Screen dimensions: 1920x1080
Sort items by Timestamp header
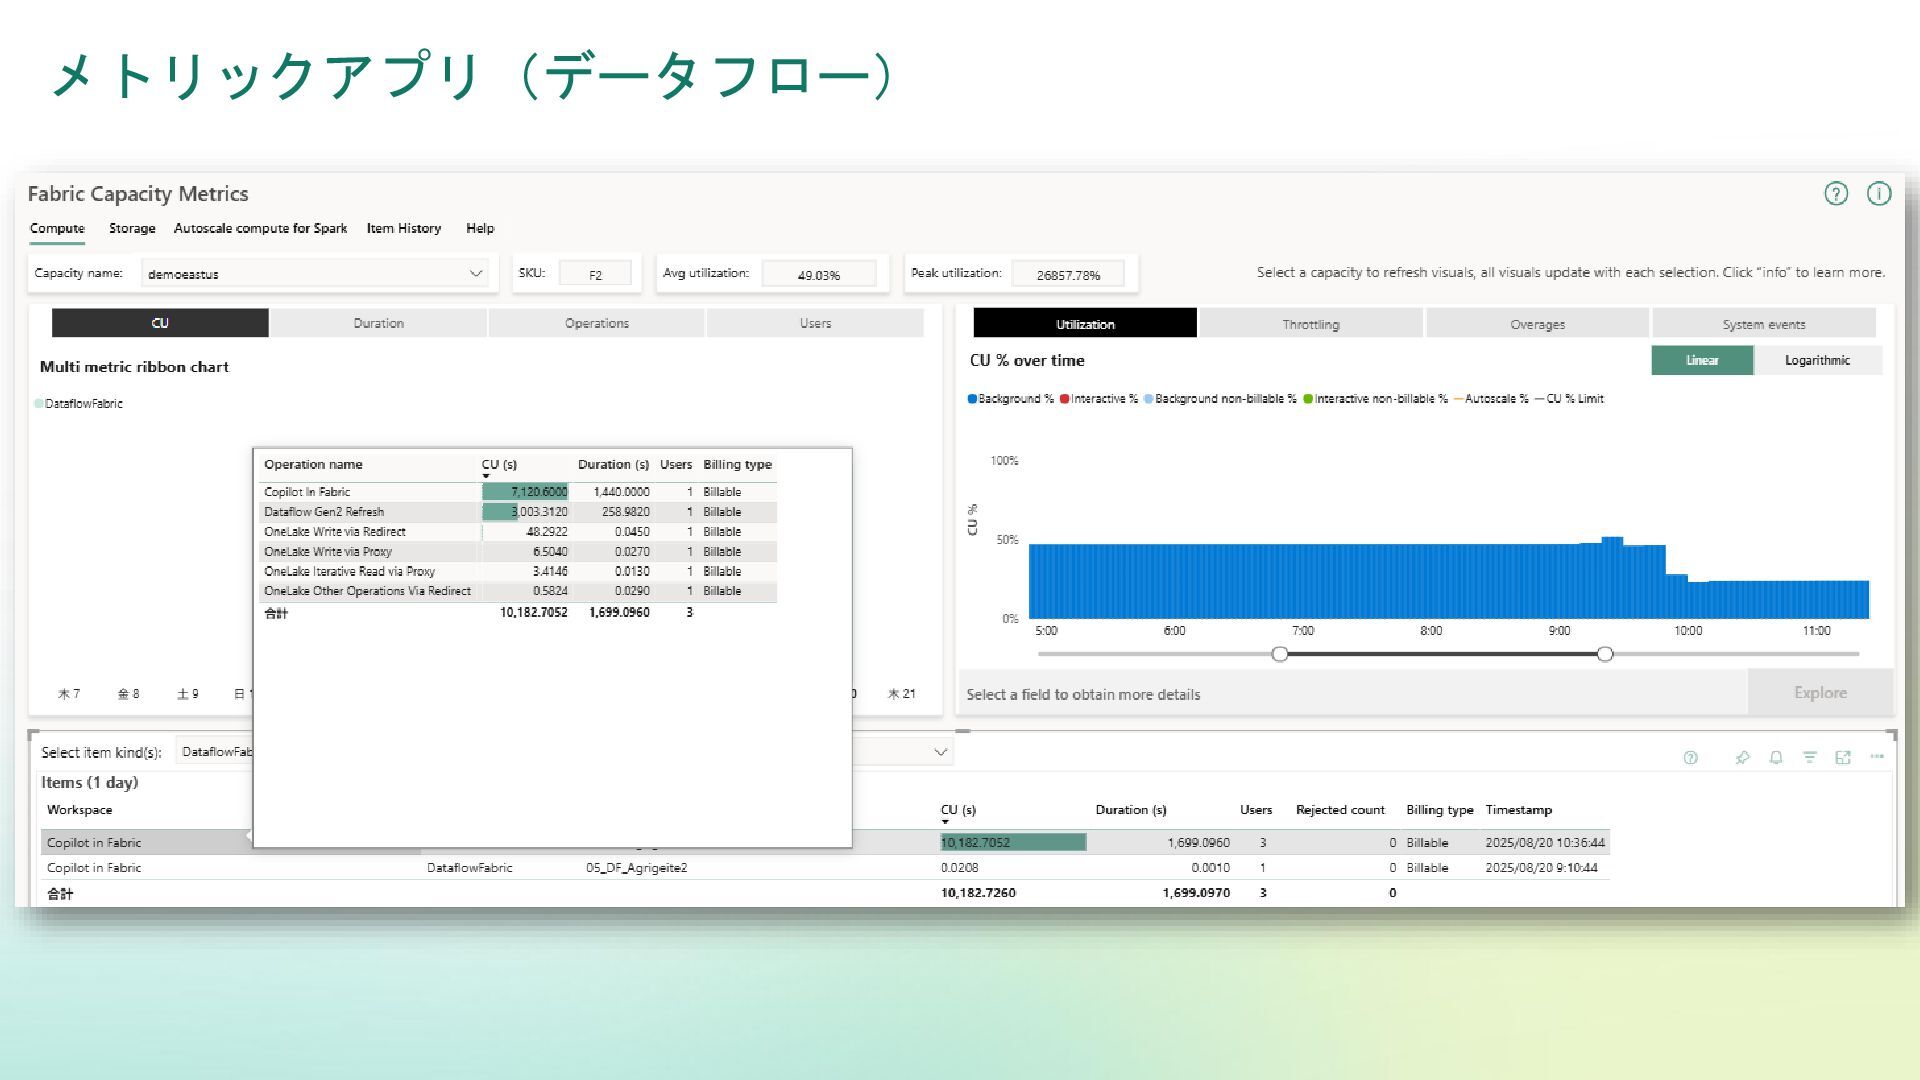pyautogui.click(x=1518, y=810)
